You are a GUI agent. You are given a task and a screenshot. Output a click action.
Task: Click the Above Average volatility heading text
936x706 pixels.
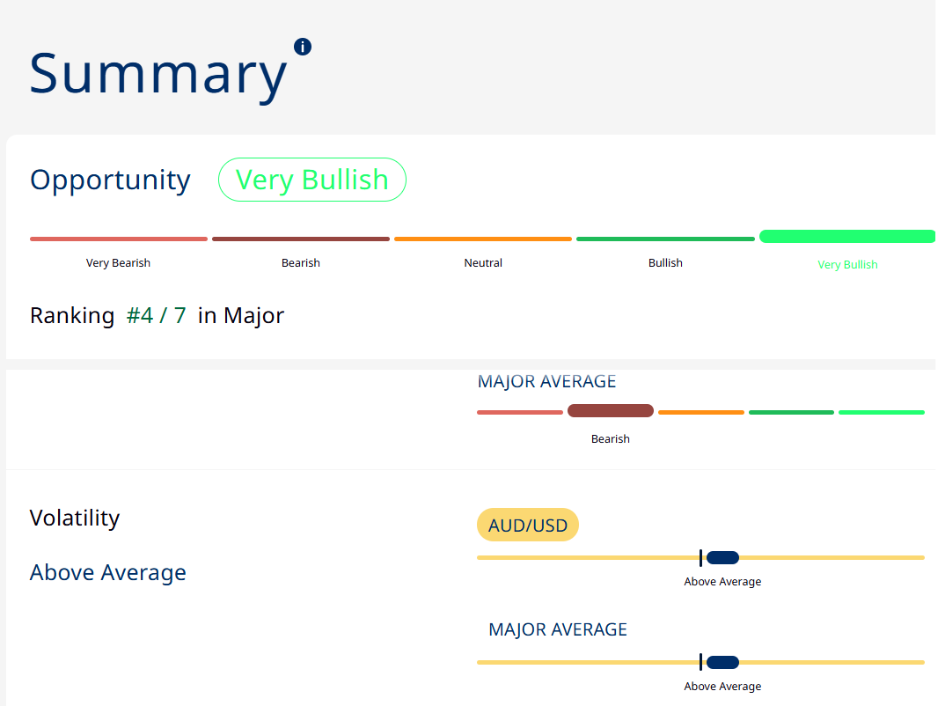(108, 572)
